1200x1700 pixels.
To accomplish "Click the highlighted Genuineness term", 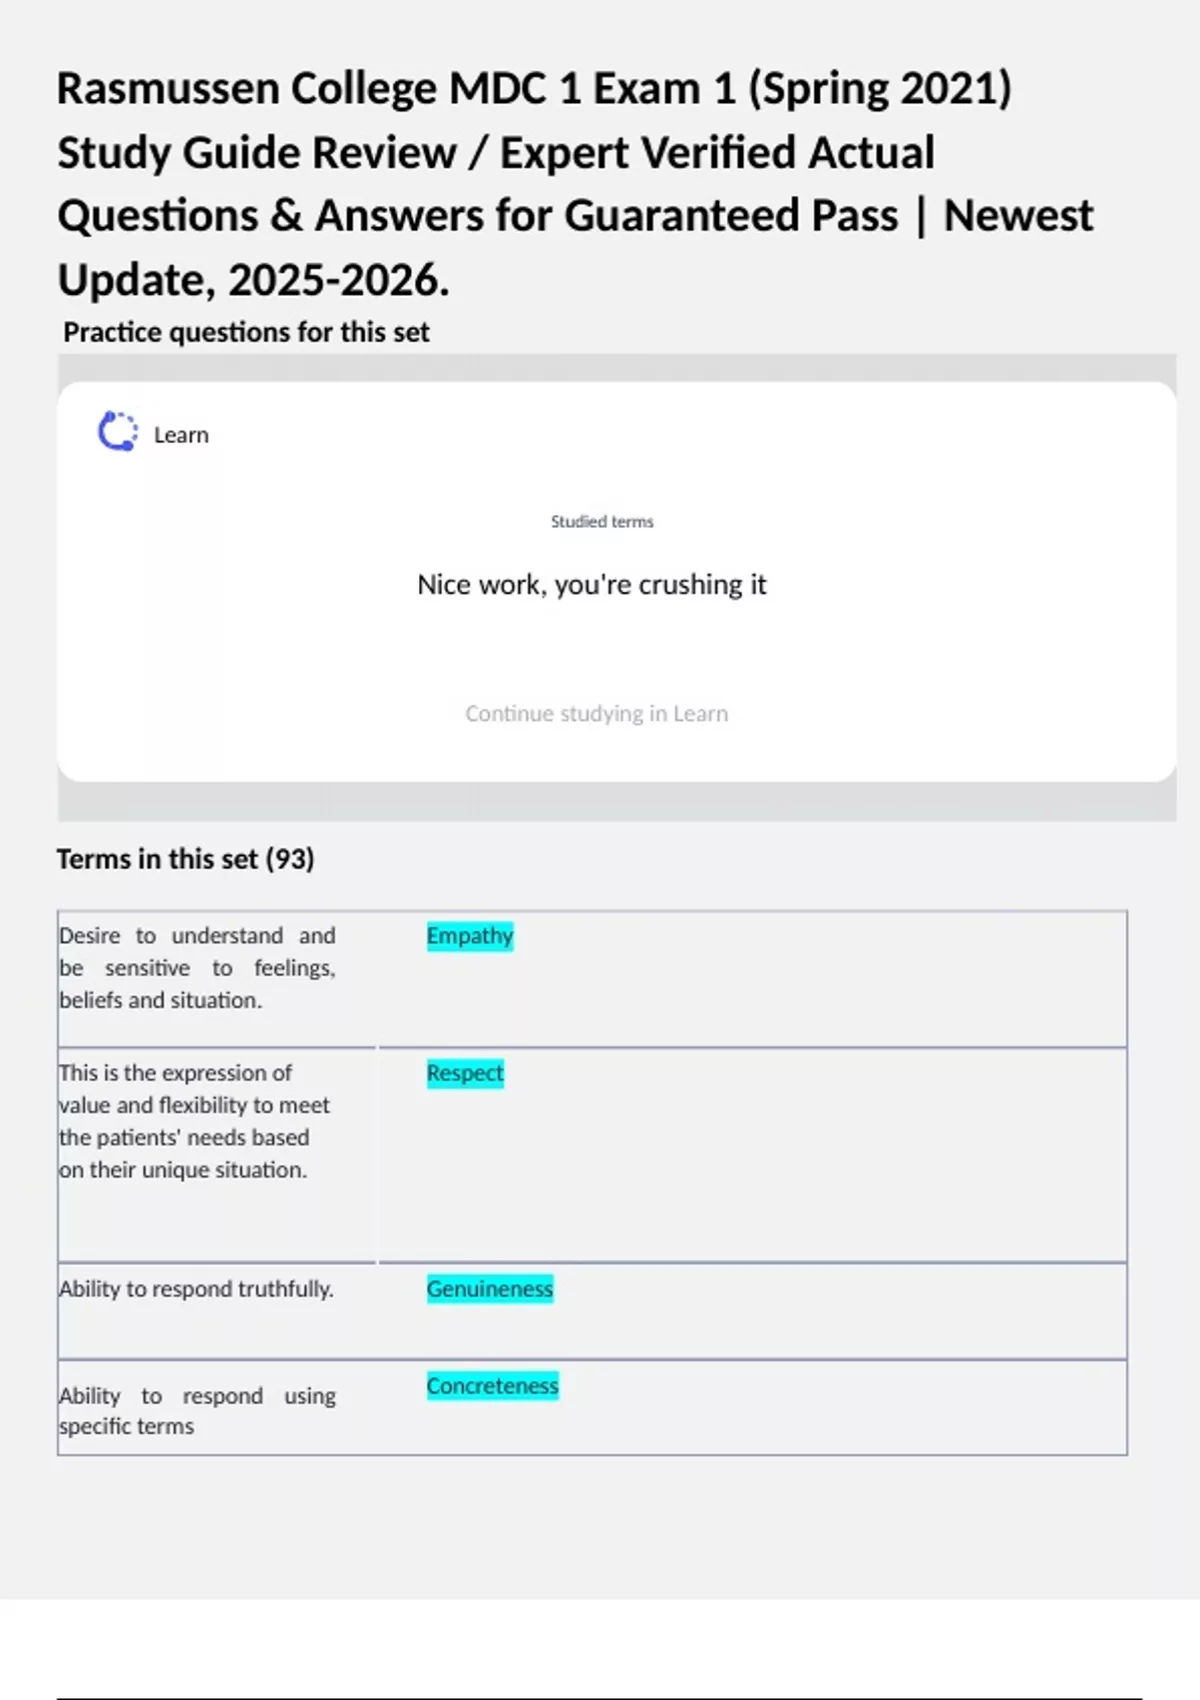I will [489, 1289].
